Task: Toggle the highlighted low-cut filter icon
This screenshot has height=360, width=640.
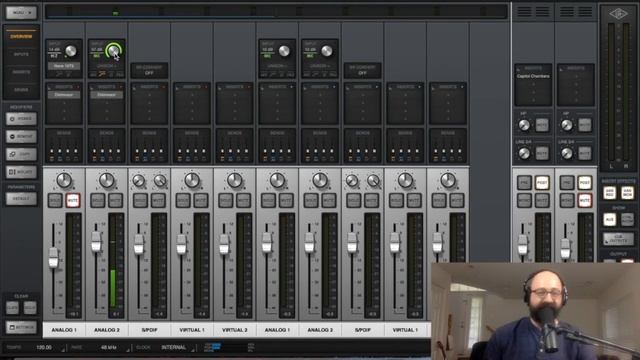Action: tap(102, 74)
